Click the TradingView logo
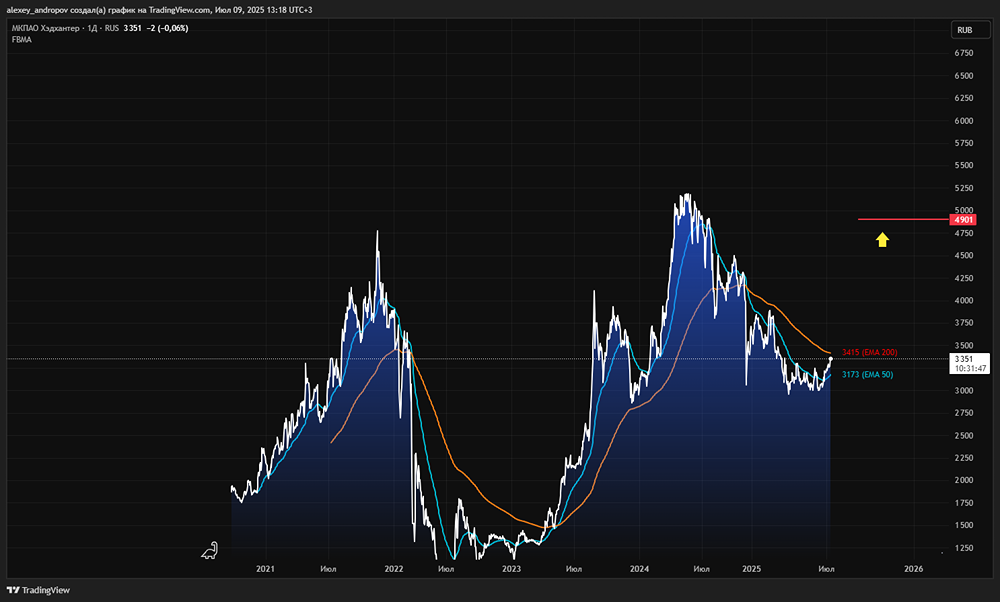 coord(38,591)
